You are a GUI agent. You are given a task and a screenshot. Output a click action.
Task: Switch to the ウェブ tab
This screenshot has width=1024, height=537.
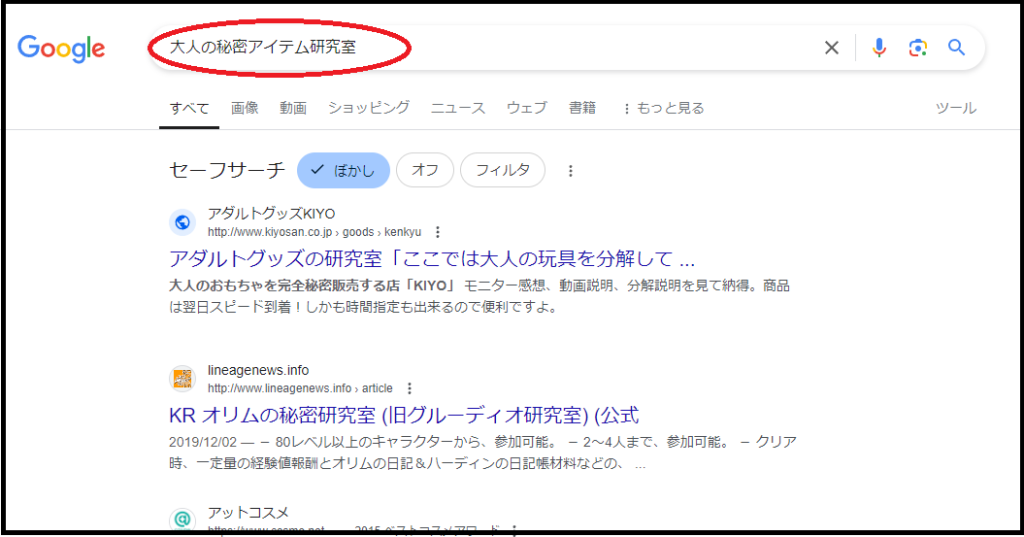[x=527, y=108]
